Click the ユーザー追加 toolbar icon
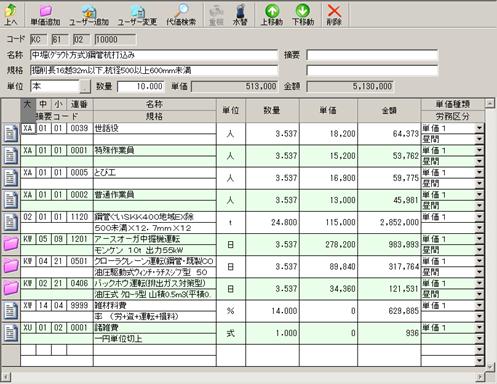This screenshot has width=497, height=384. tap(89, 15)
